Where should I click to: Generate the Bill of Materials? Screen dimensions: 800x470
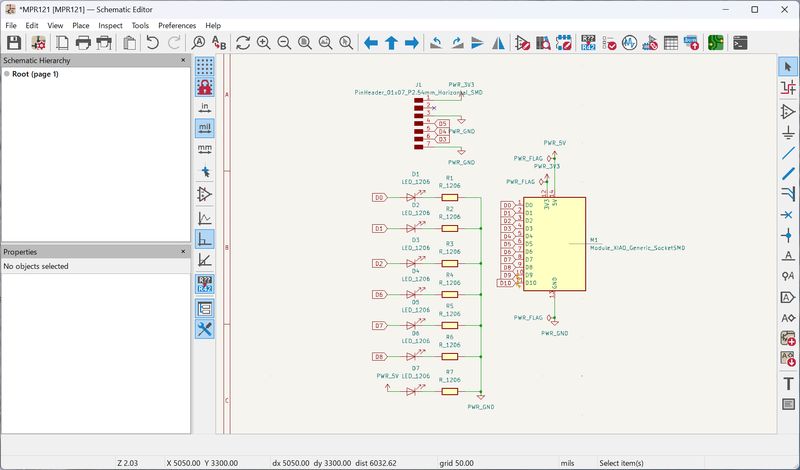click(691, 43)
